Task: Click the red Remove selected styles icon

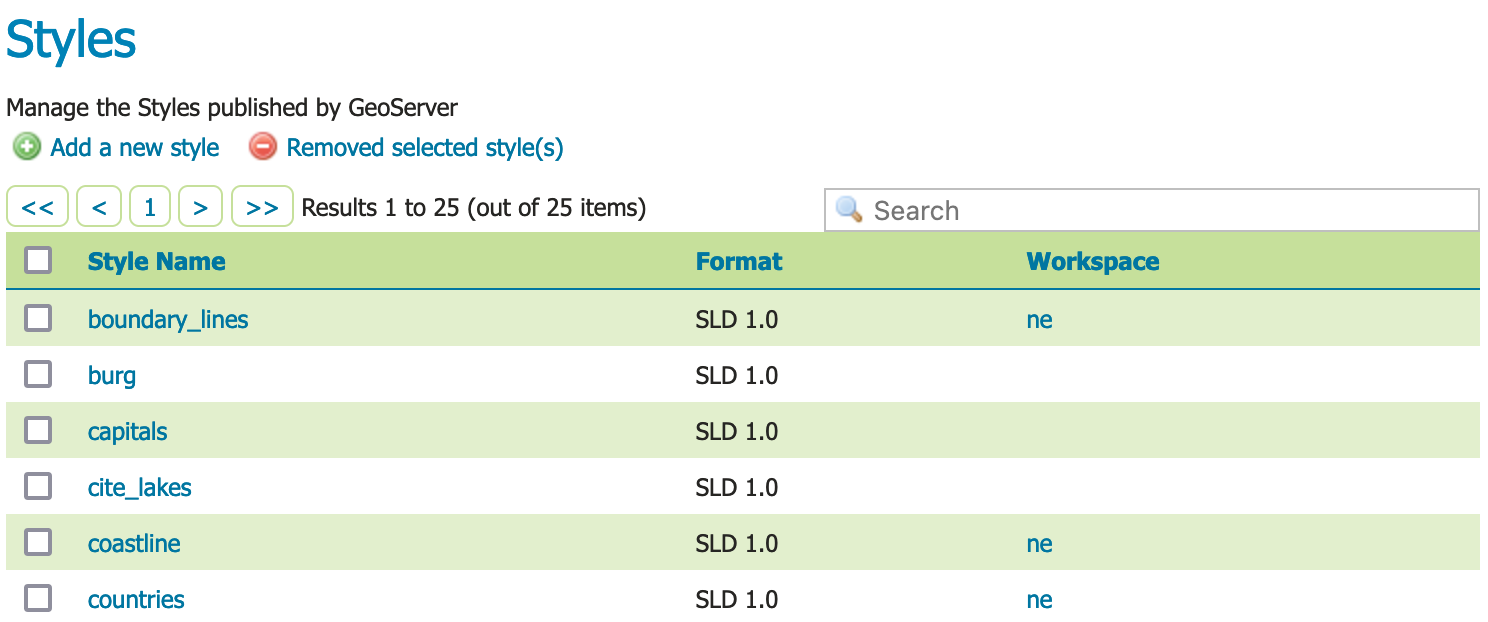Action: coord(263,148)
